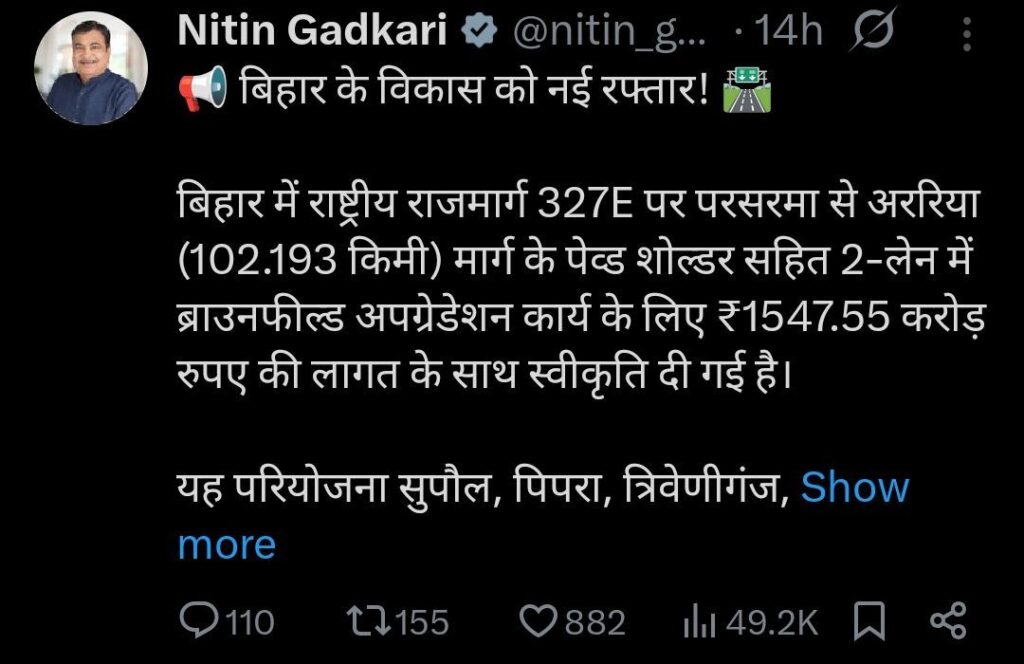Click the 155 reposts count
Image resolution: width=1024 pixels, height=664 pixels.
[422, 623]
